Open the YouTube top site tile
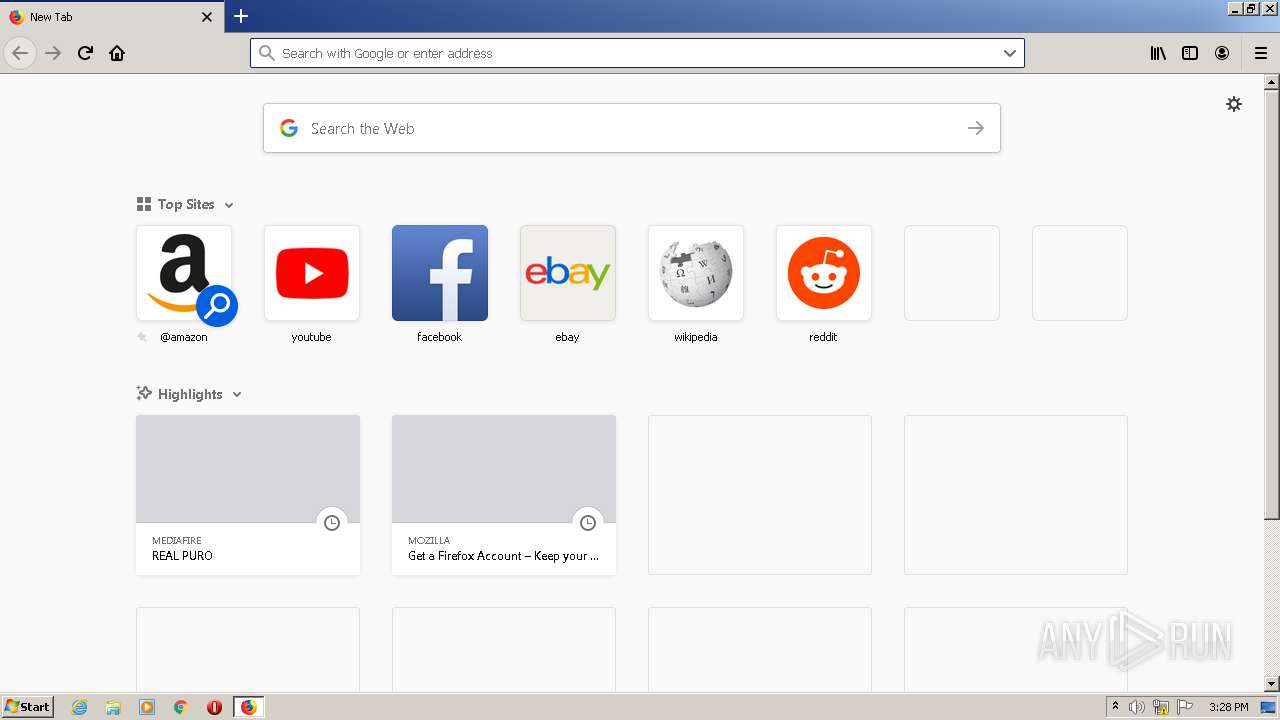The width and height of the screenshot is (1280, 720). pyautogui.click(x=312, y=273)
